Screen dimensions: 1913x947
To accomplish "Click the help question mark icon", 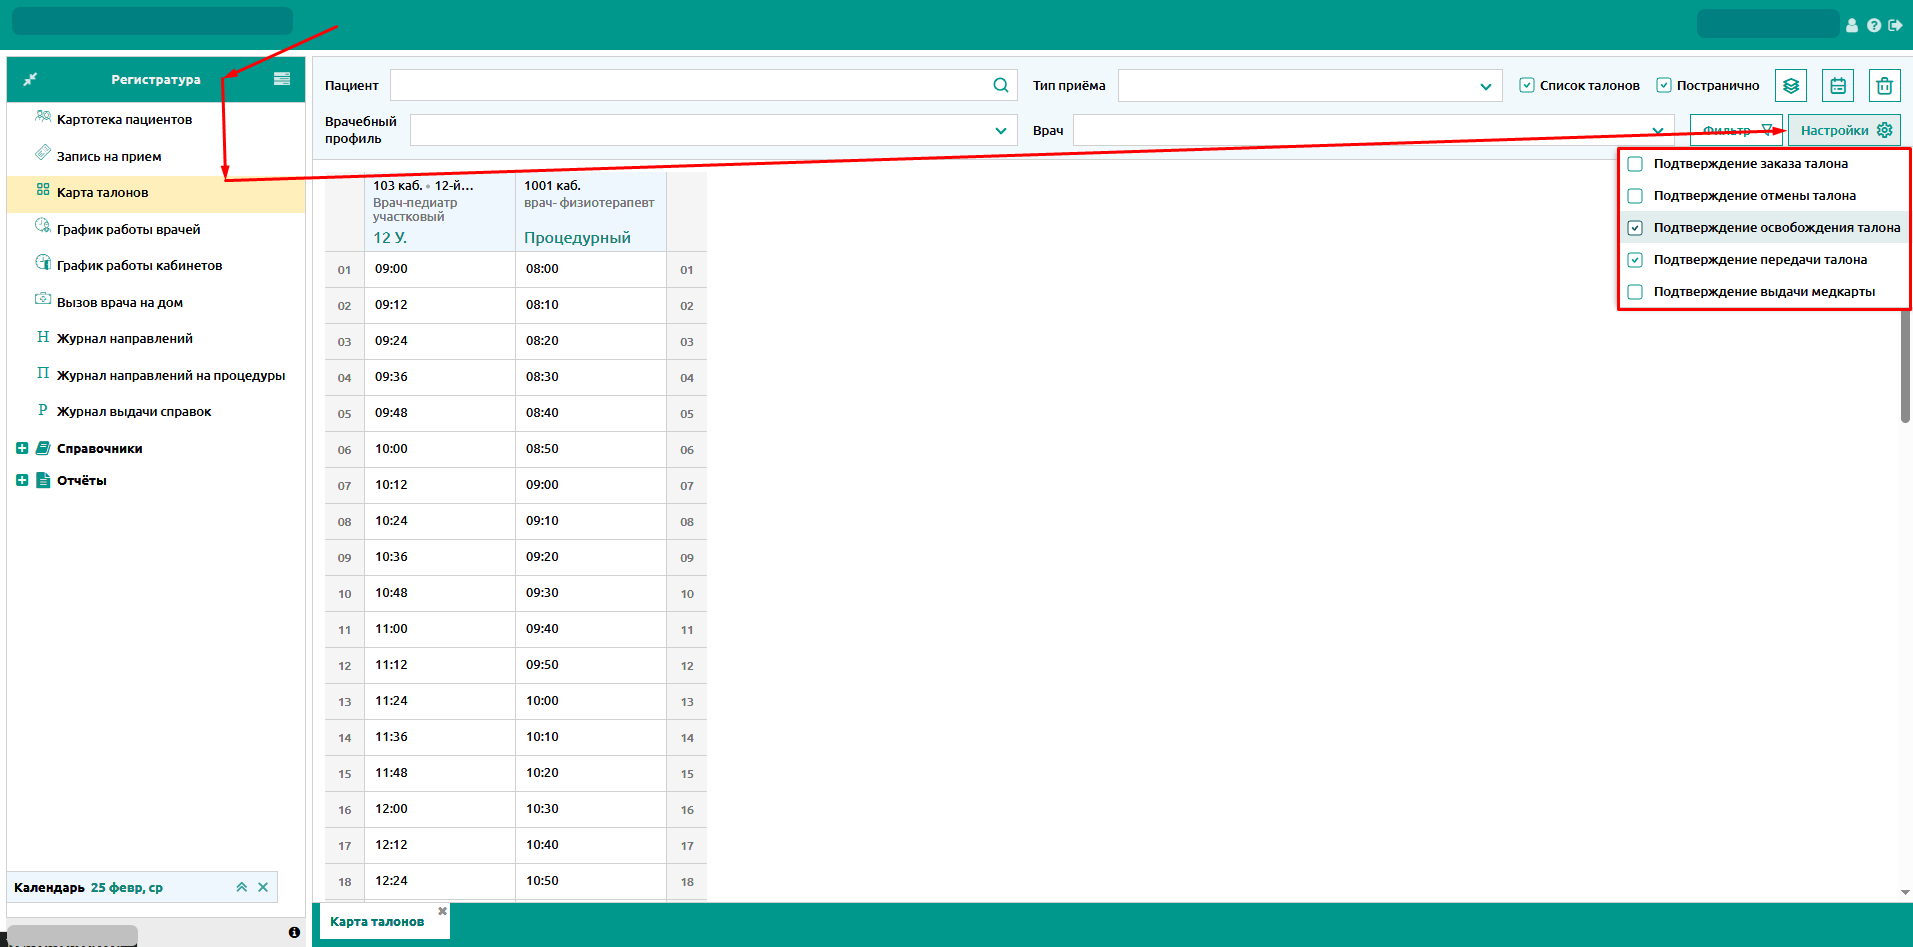I will point(1874,25).
